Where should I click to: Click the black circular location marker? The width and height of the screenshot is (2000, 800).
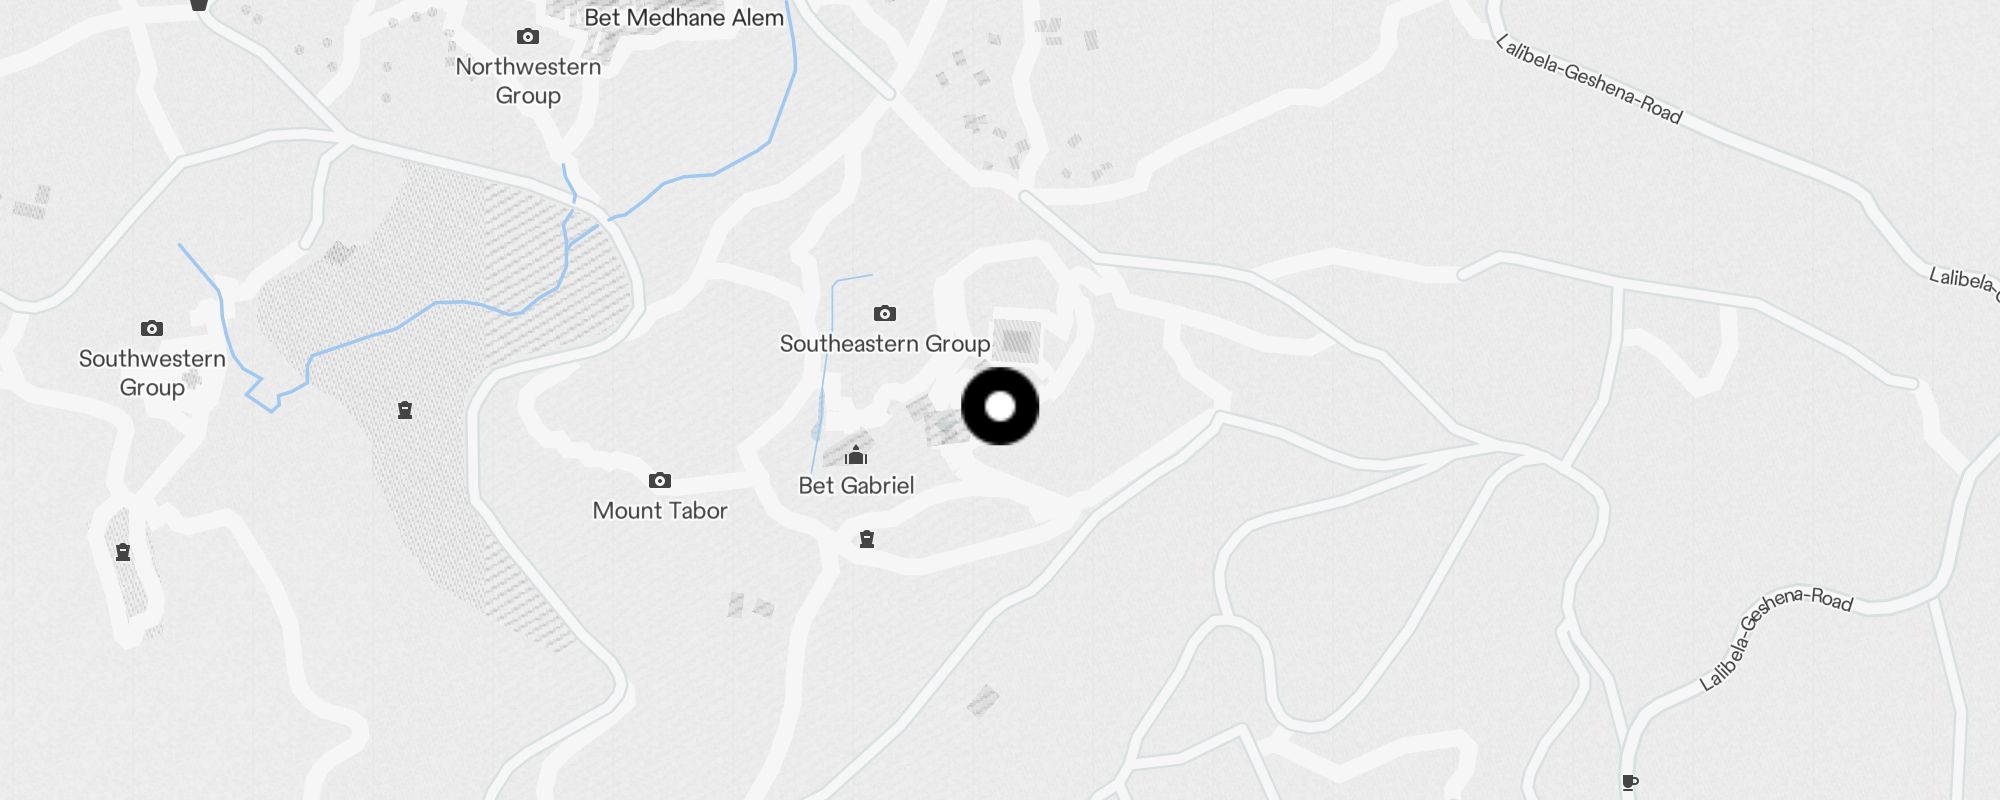tap(1000, 406)
